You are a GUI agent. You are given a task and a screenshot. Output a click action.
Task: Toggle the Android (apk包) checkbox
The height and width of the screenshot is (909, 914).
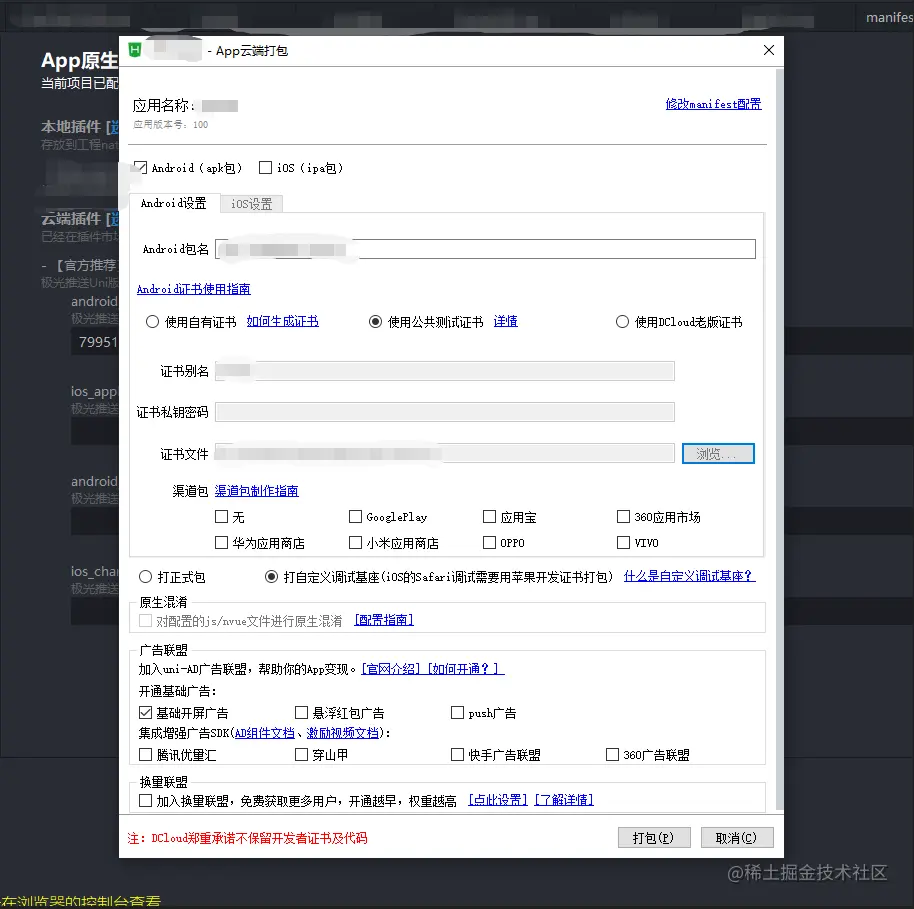tap(140, 168)
